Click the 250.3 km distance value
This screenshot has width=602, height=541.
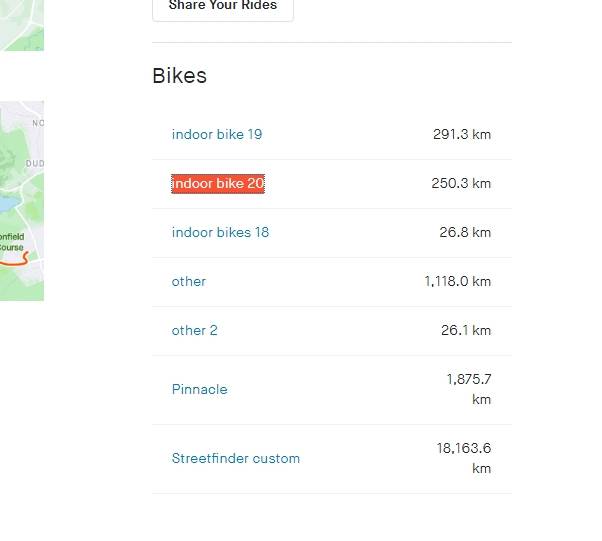pyautogui.click(x=462, y=183)
